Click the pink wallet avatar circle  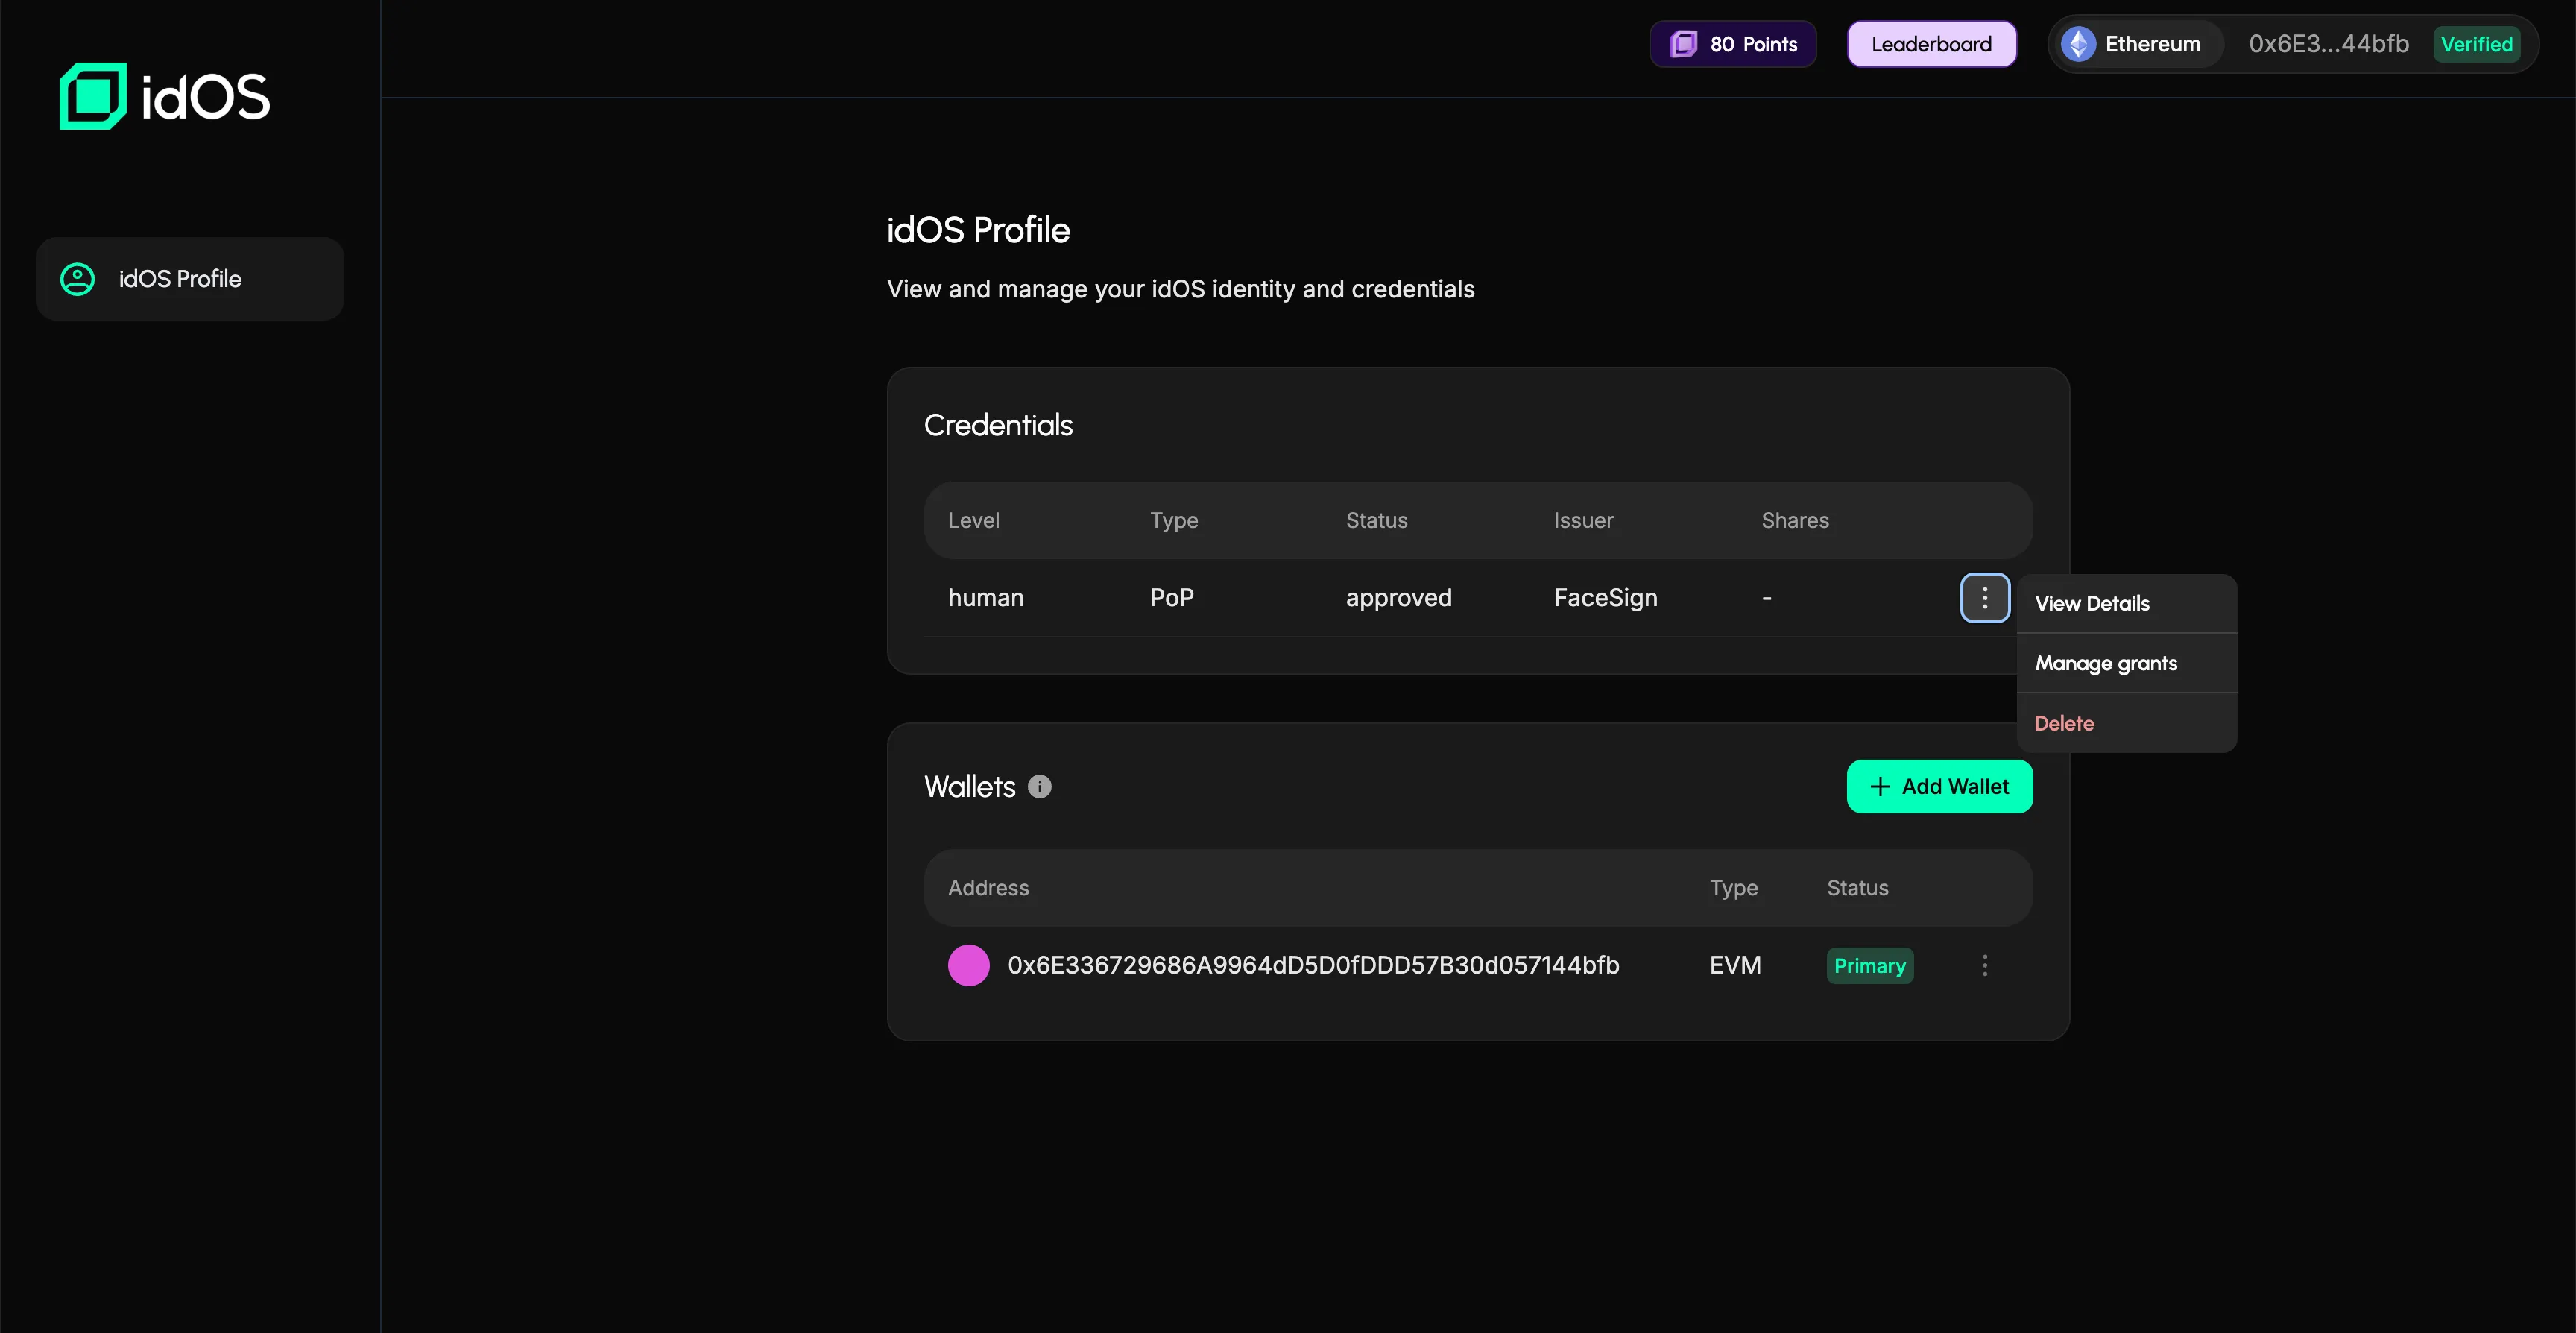tap(968, 965)
